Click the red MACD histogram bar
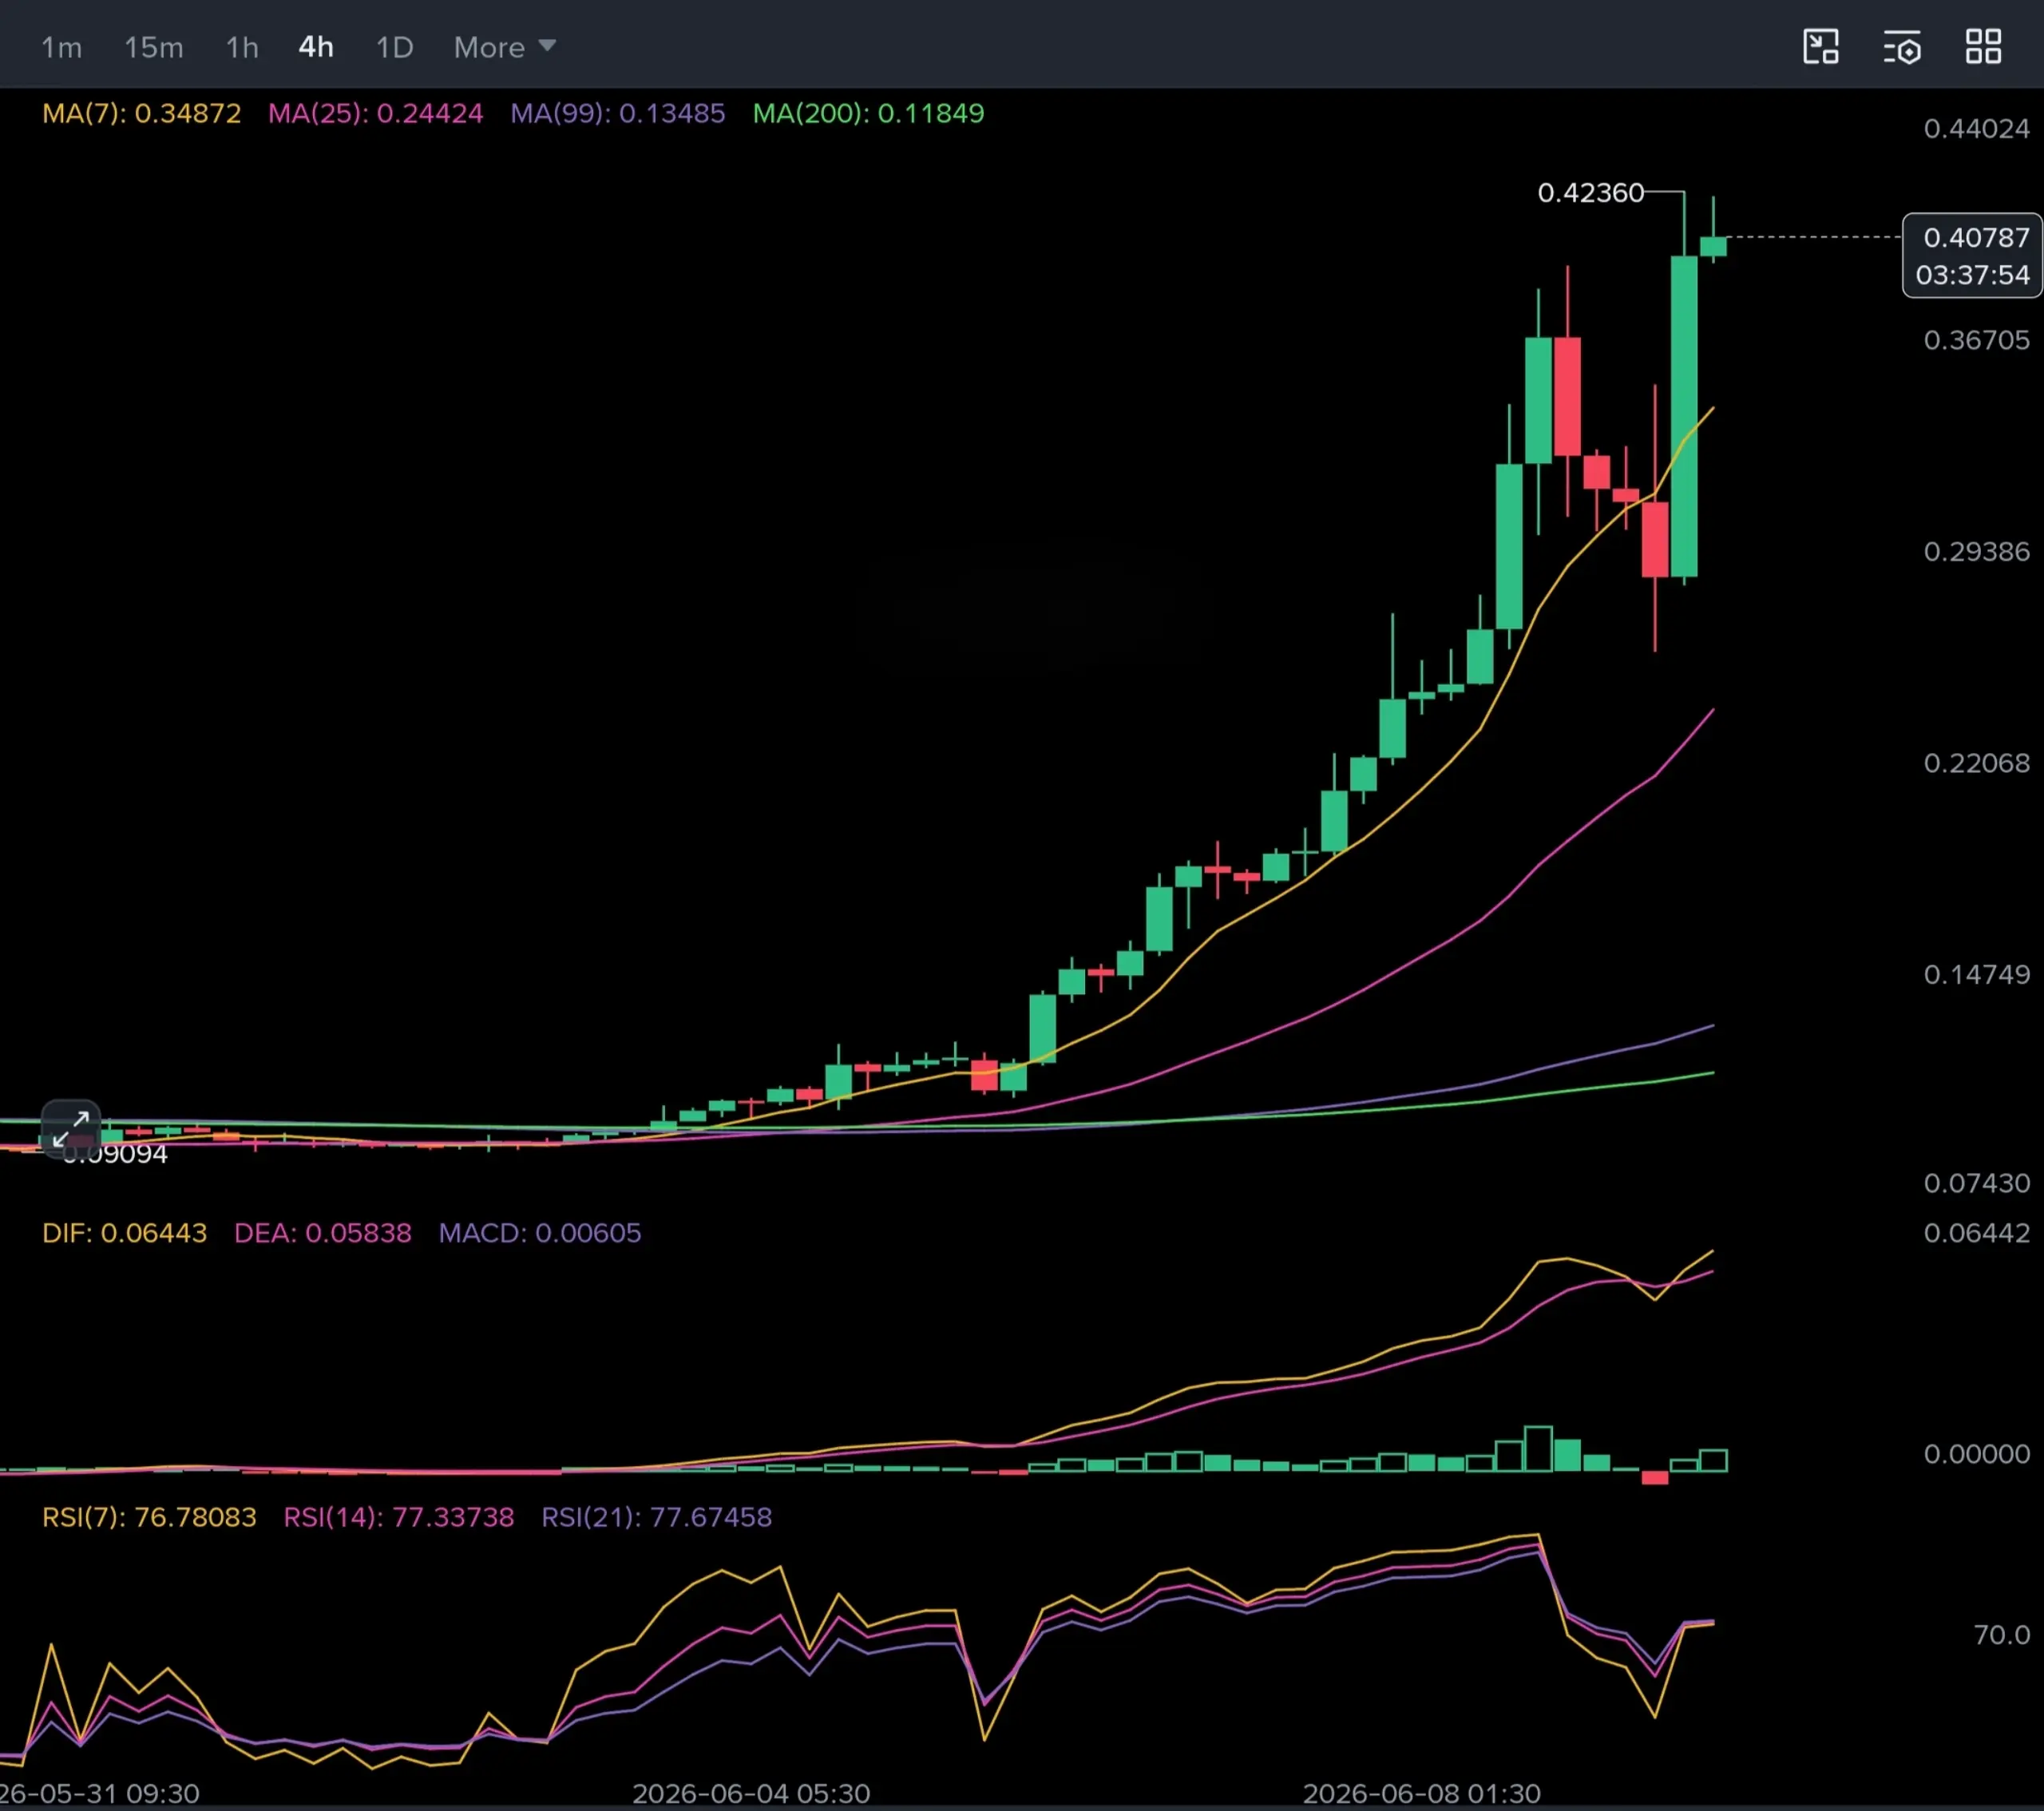This screenshot has width=2044, height=1811. [x=1655, y=1477]
